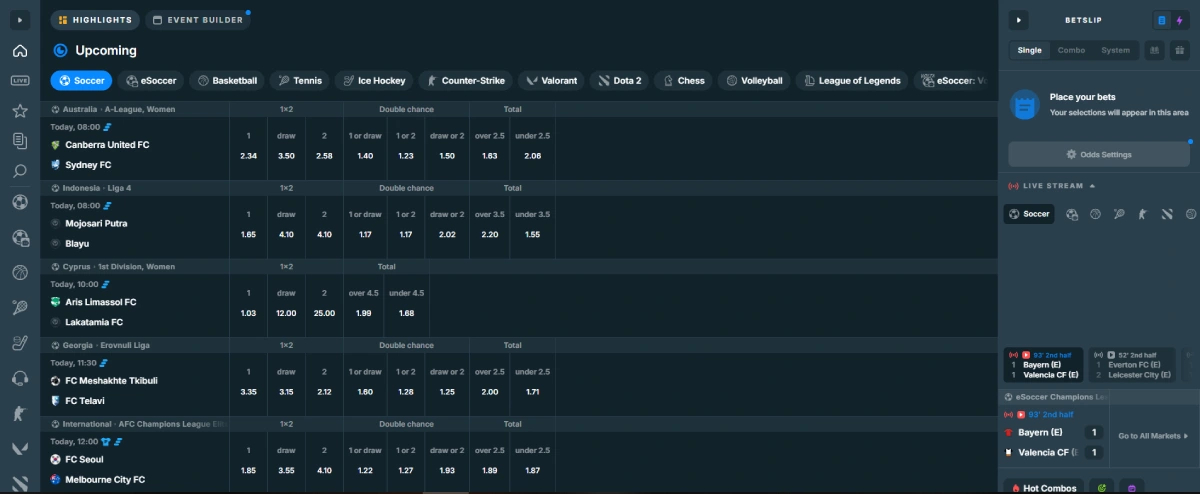Select the basketball icon in live stream filter
Image resolution: width=1200 pixels, height=494 pixels.
(1095, 214)
